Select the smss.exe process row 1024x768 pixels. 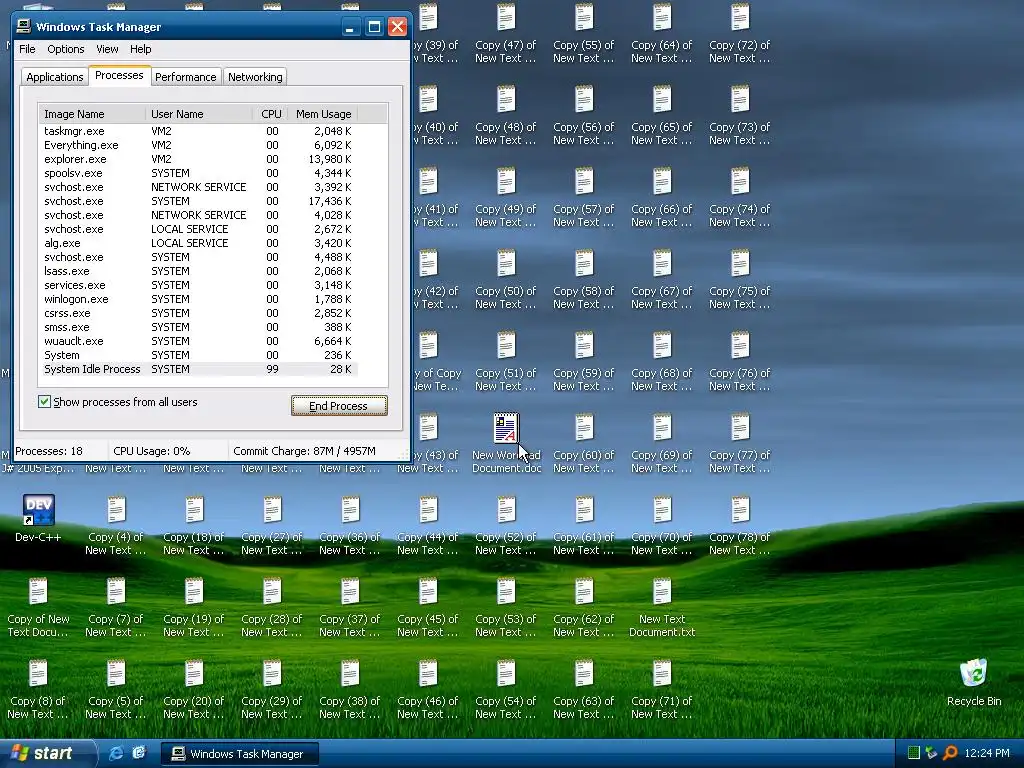199,327
